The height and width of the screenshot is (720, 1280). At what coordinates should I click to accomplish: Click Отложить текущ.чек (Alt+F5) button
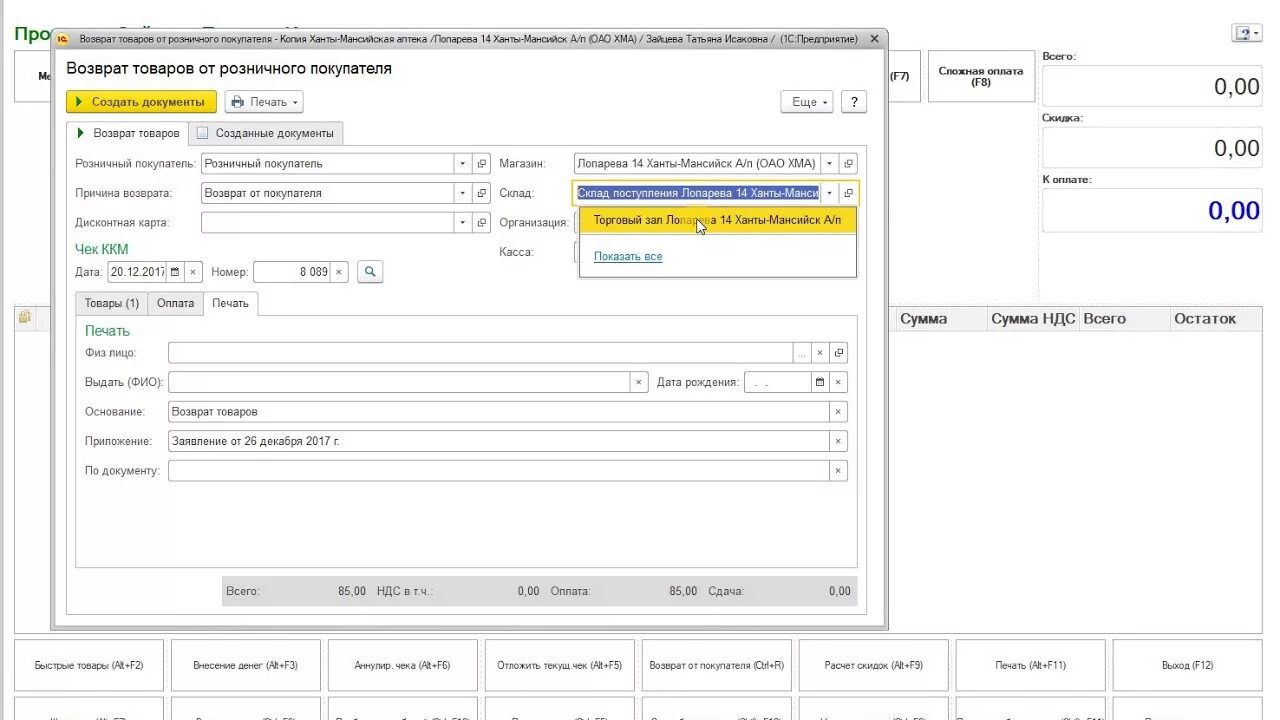tap(560, 665)
